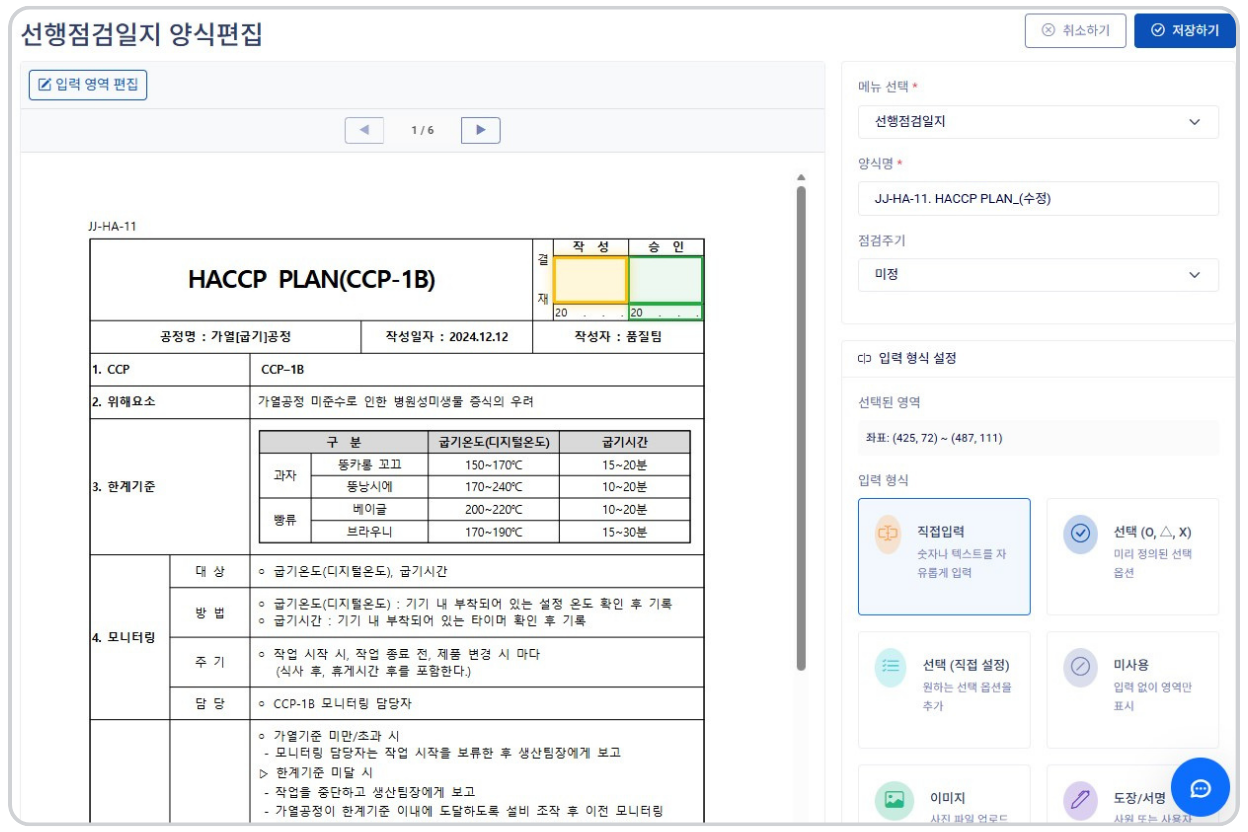Click the purple pen 도장/서명 icon

[1080, 800]
